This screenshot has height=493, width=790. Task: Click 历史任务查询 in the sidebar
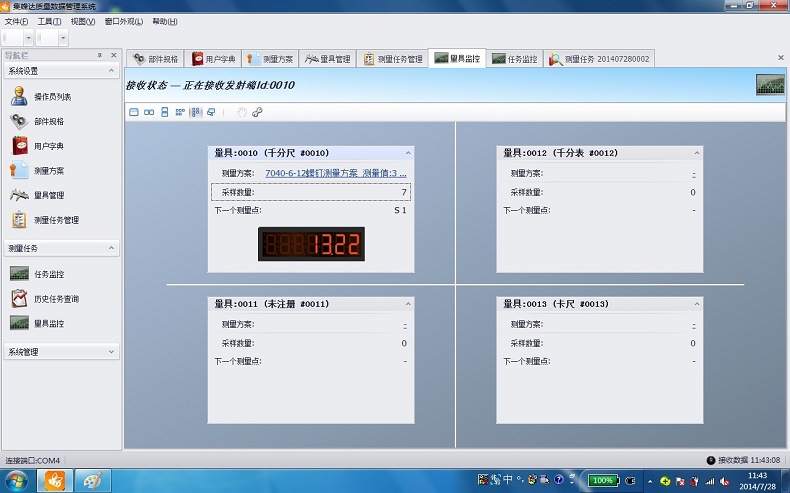click(56, 299)
